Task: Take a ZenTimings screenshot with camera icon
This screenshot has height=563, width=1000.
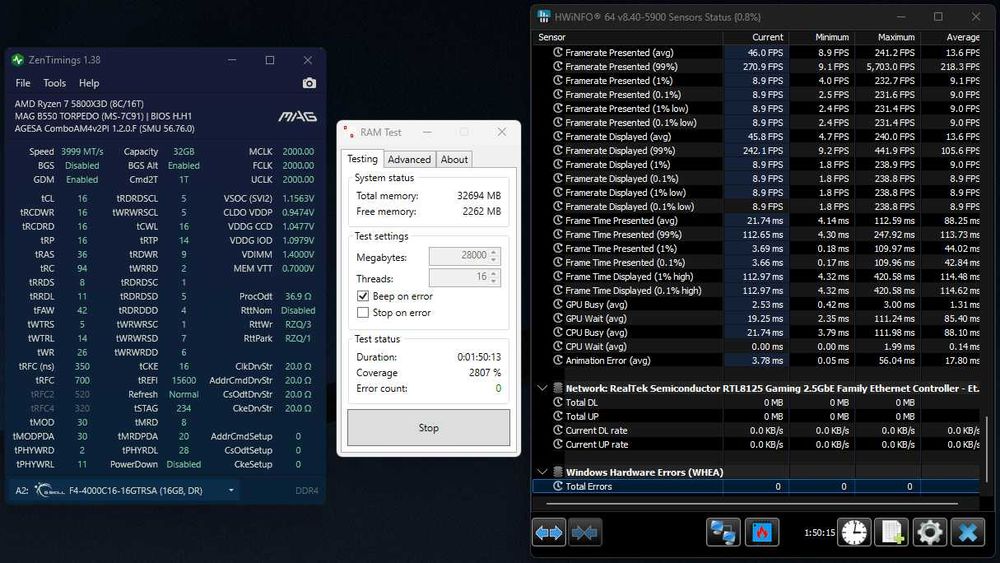Action: 309,83
